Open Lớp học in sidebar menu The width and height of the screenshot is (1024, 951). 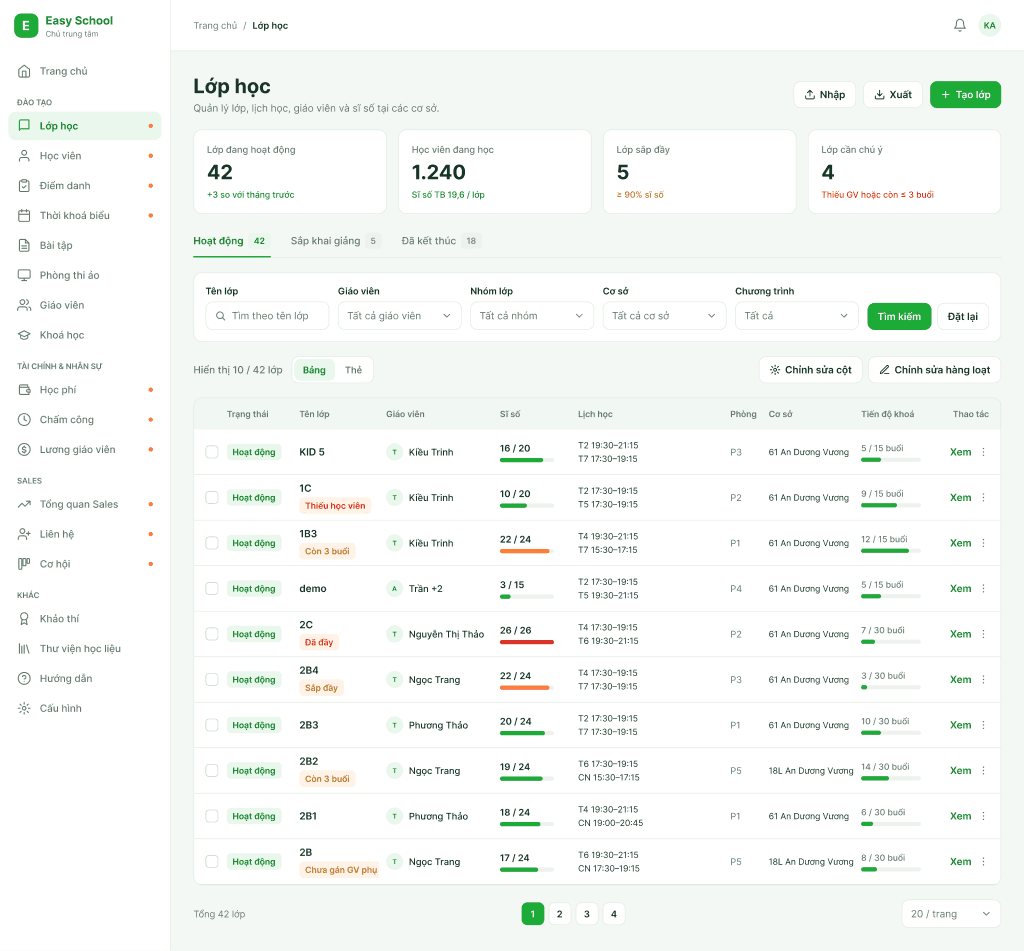point(85,126)
